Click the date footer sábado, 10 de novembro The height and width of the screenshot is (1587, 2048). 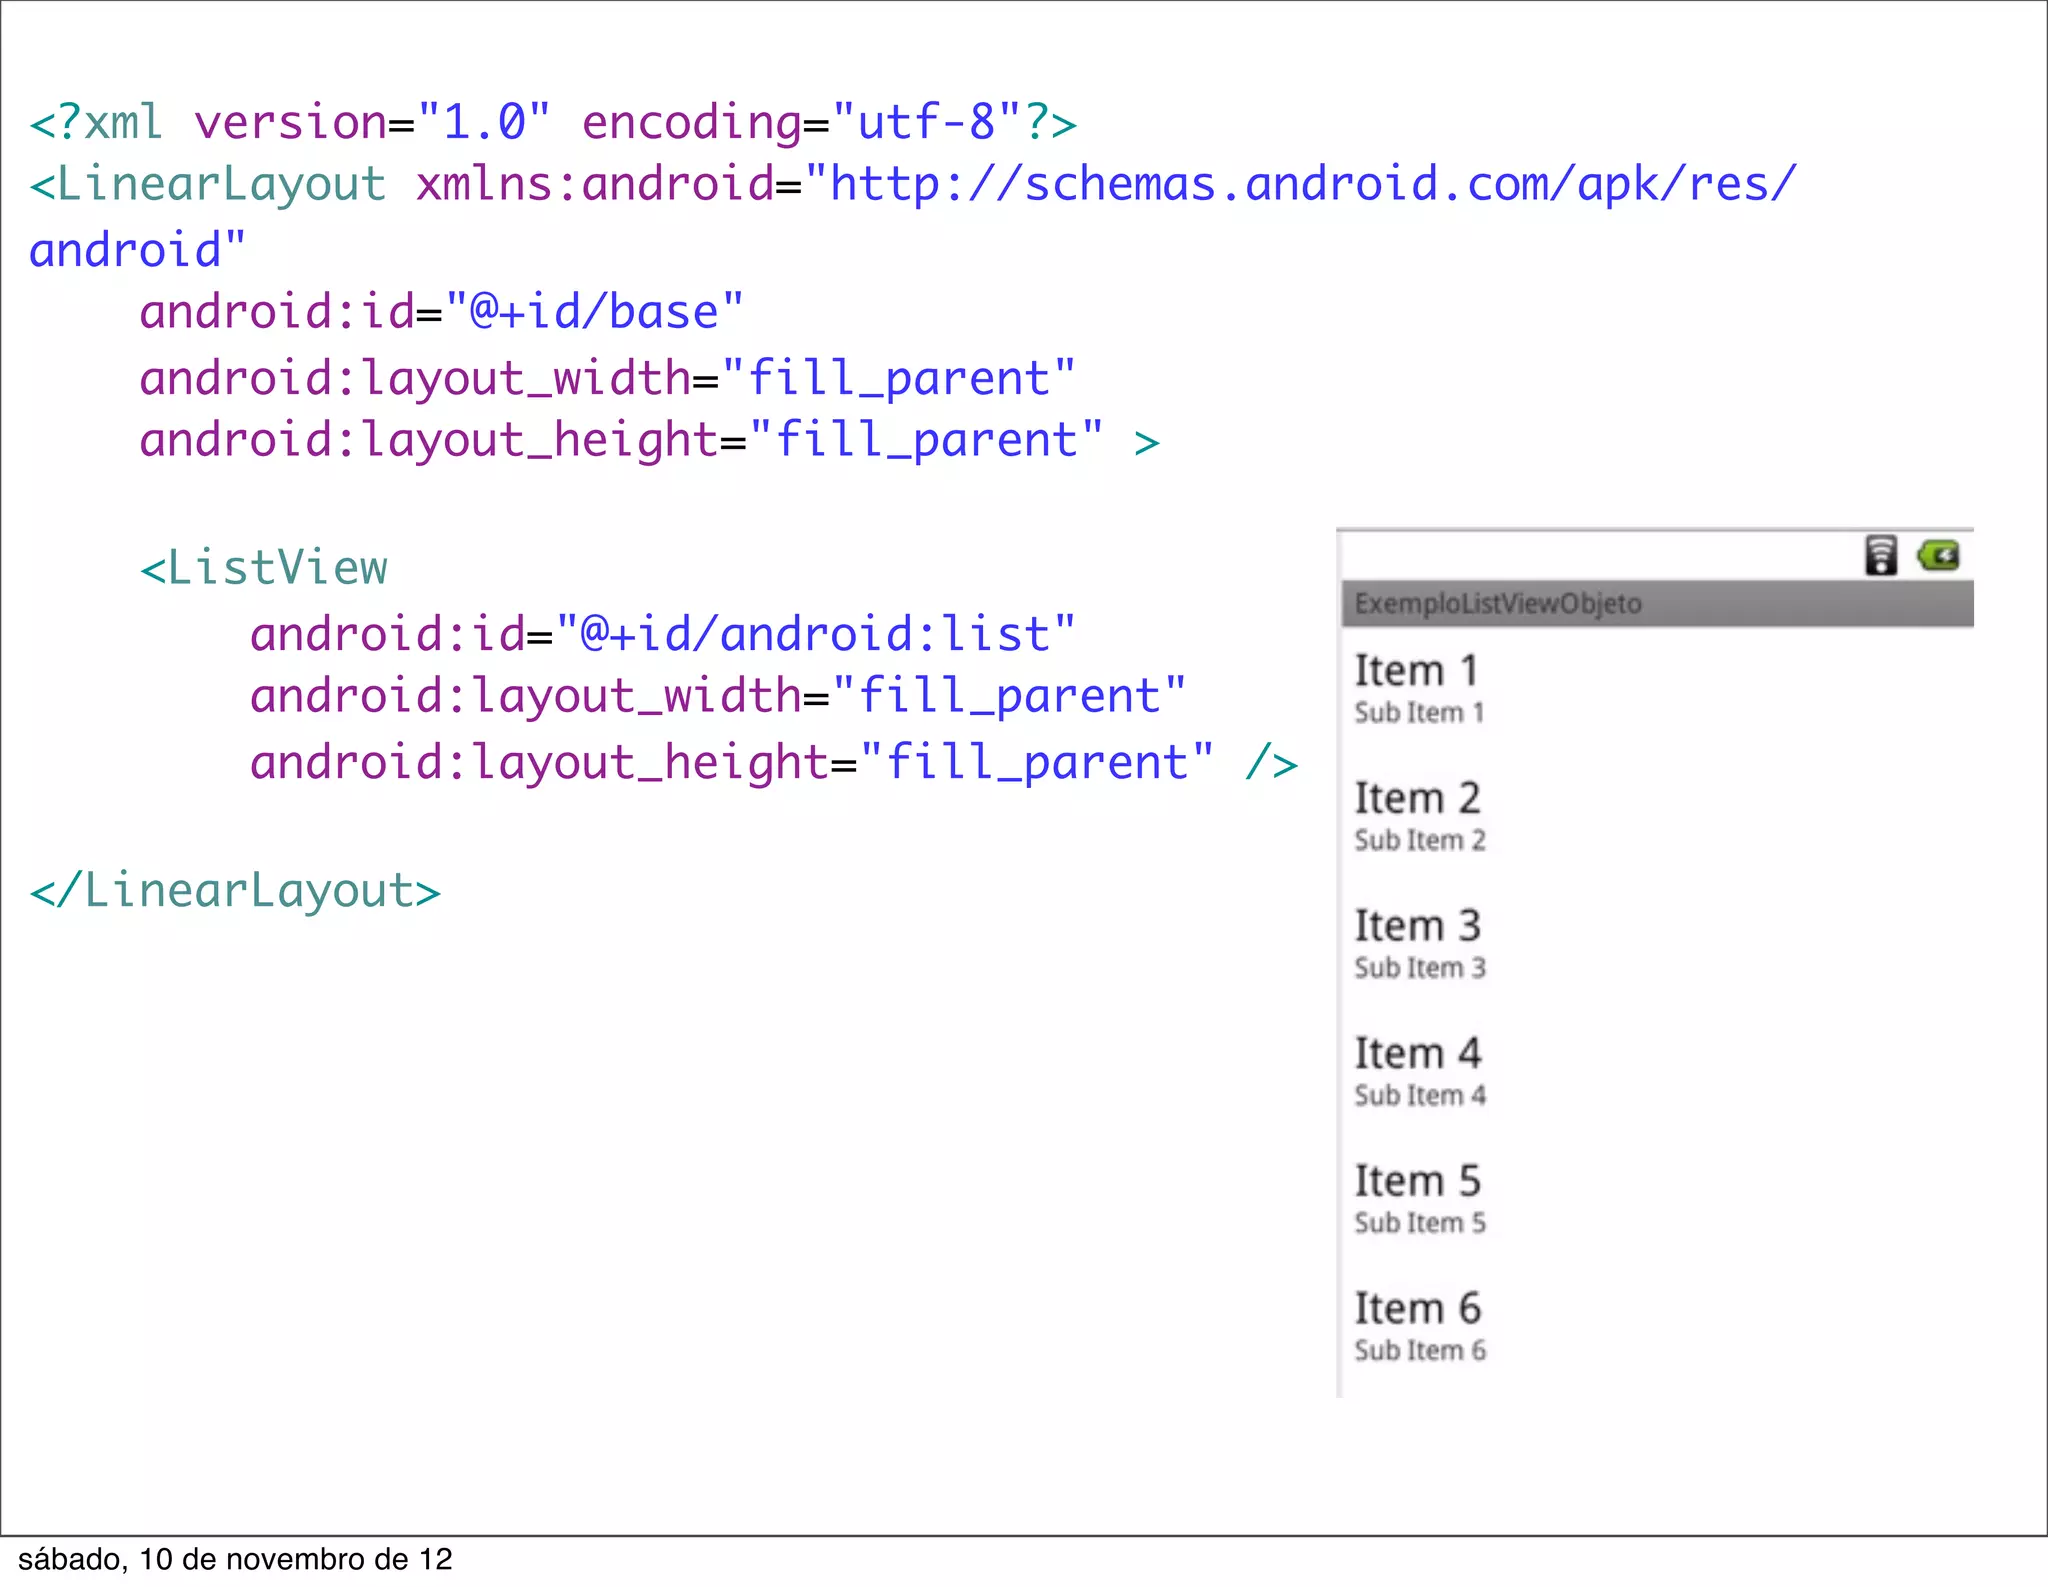235,1559
